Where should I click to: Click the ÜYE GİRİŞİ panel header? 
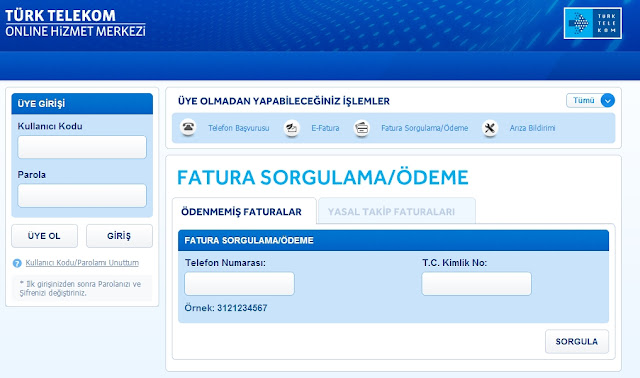point(82,104)
